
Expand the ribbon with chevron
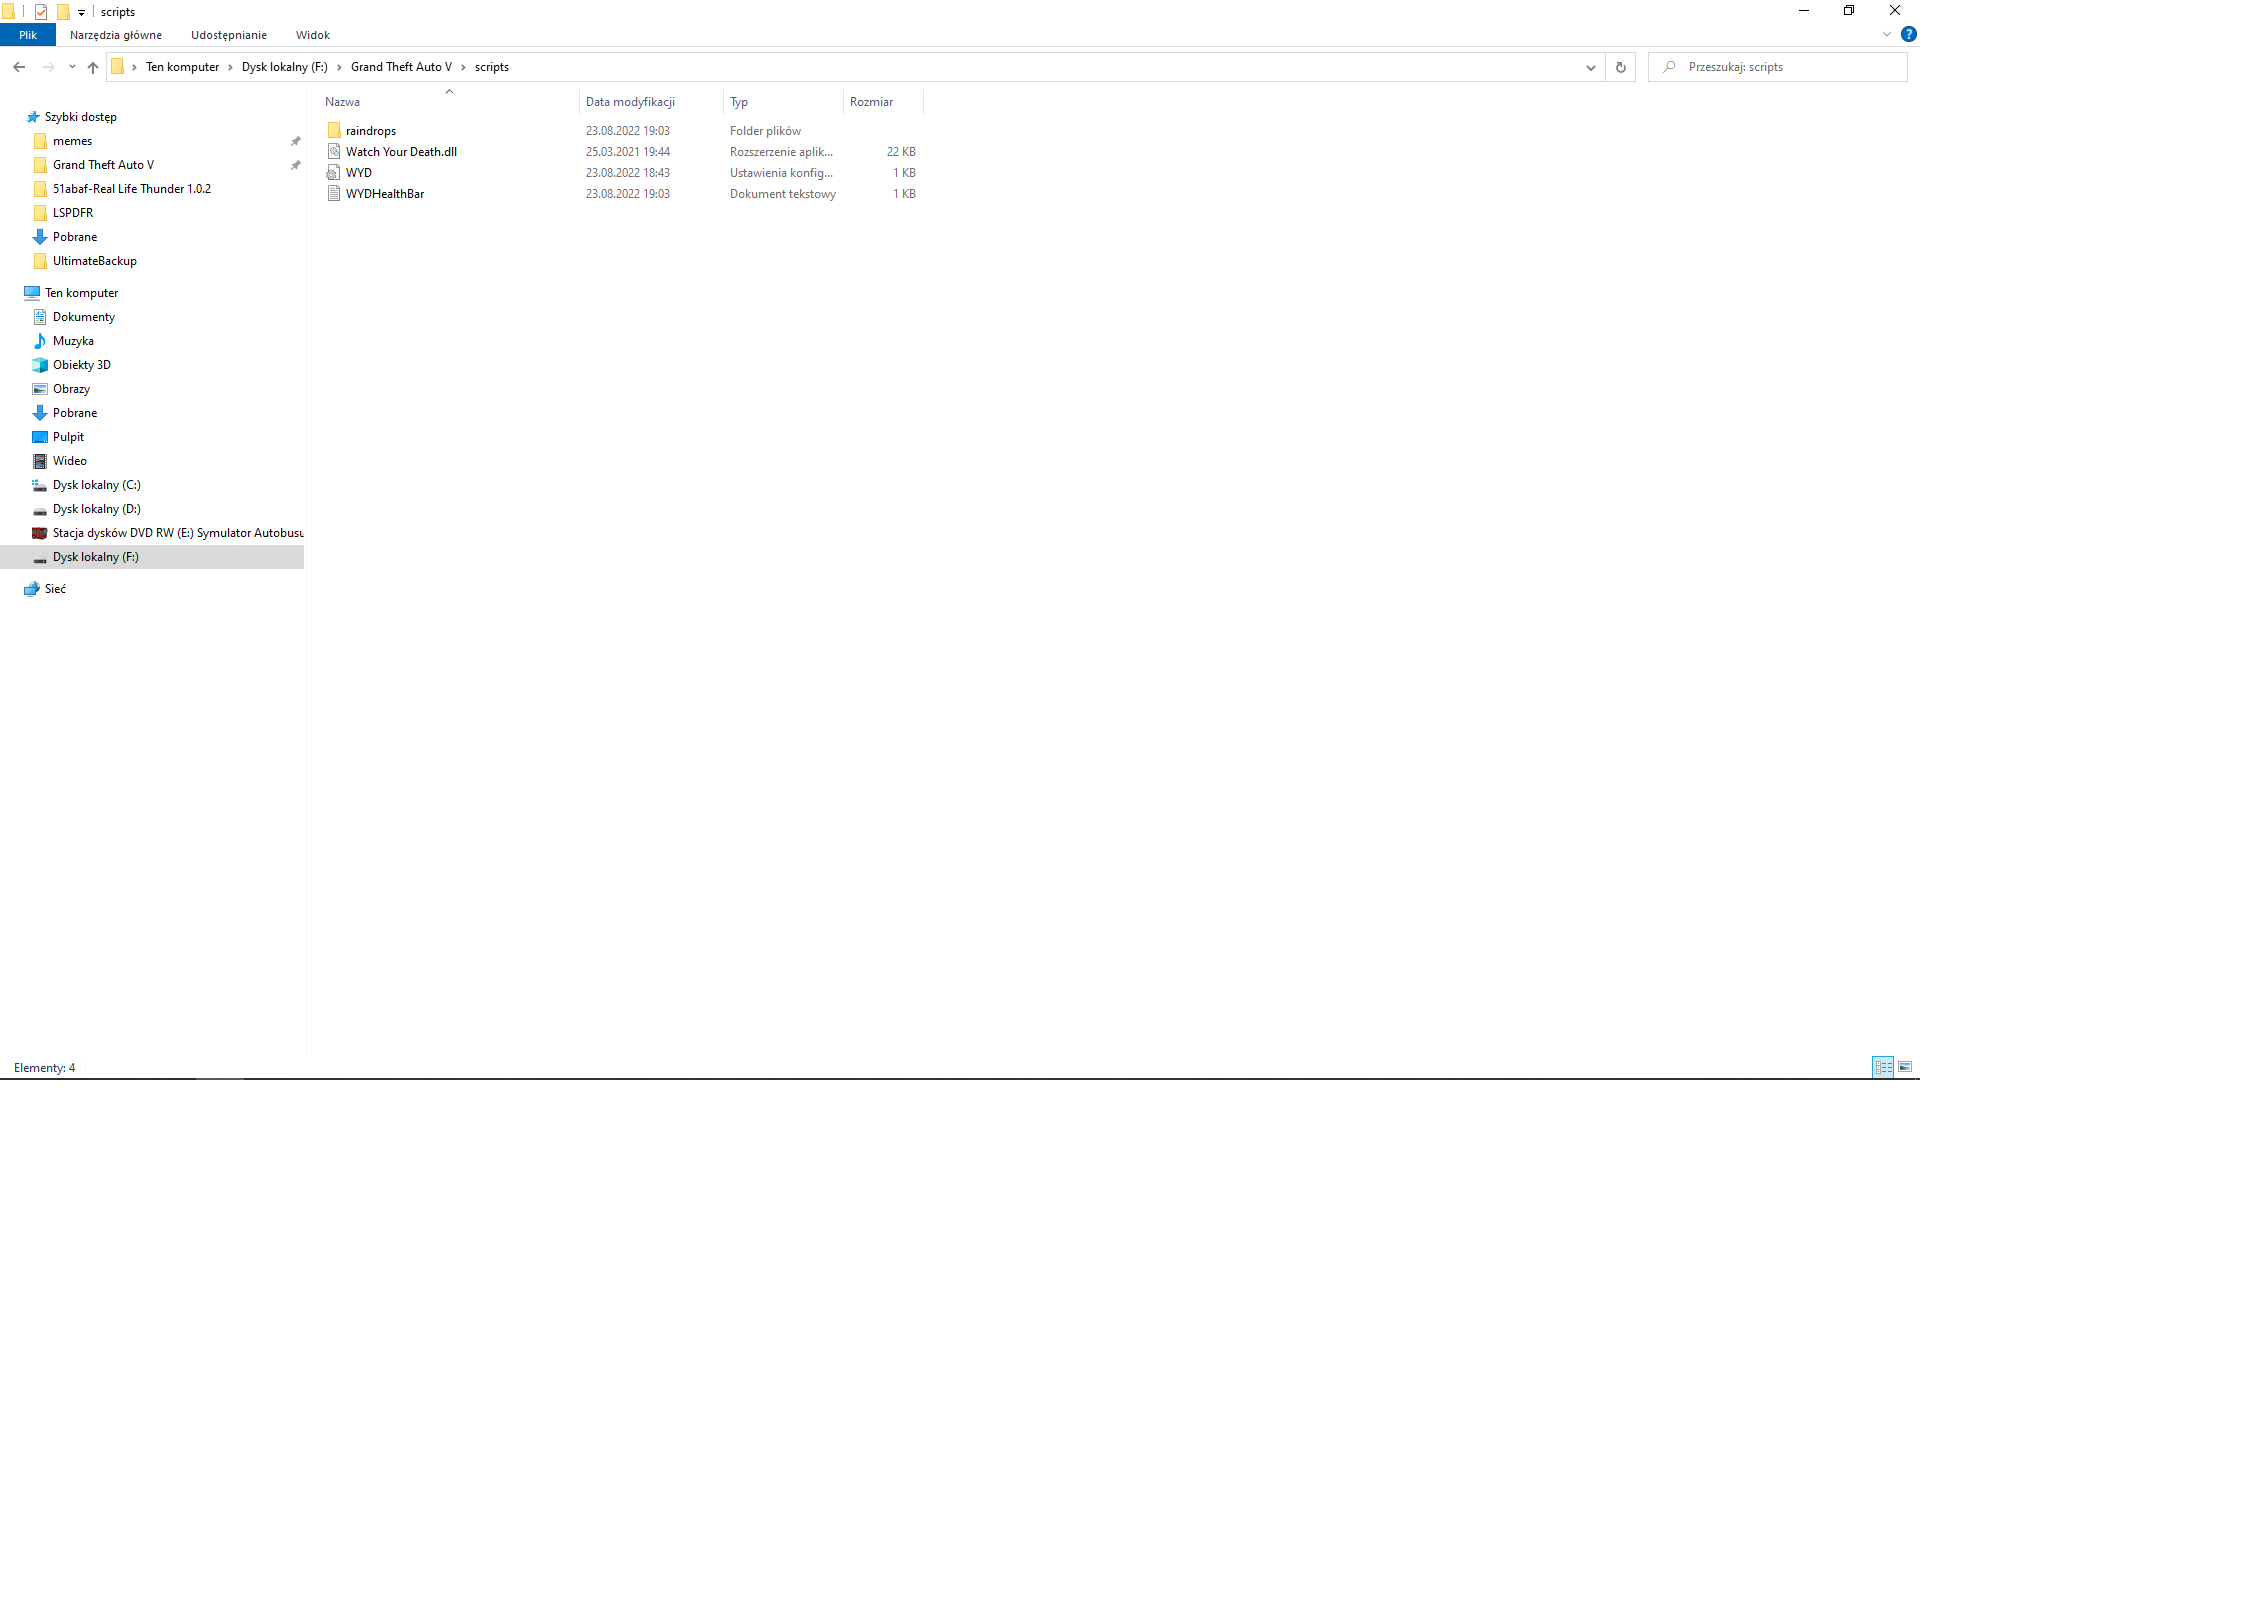coord(1886,35)
